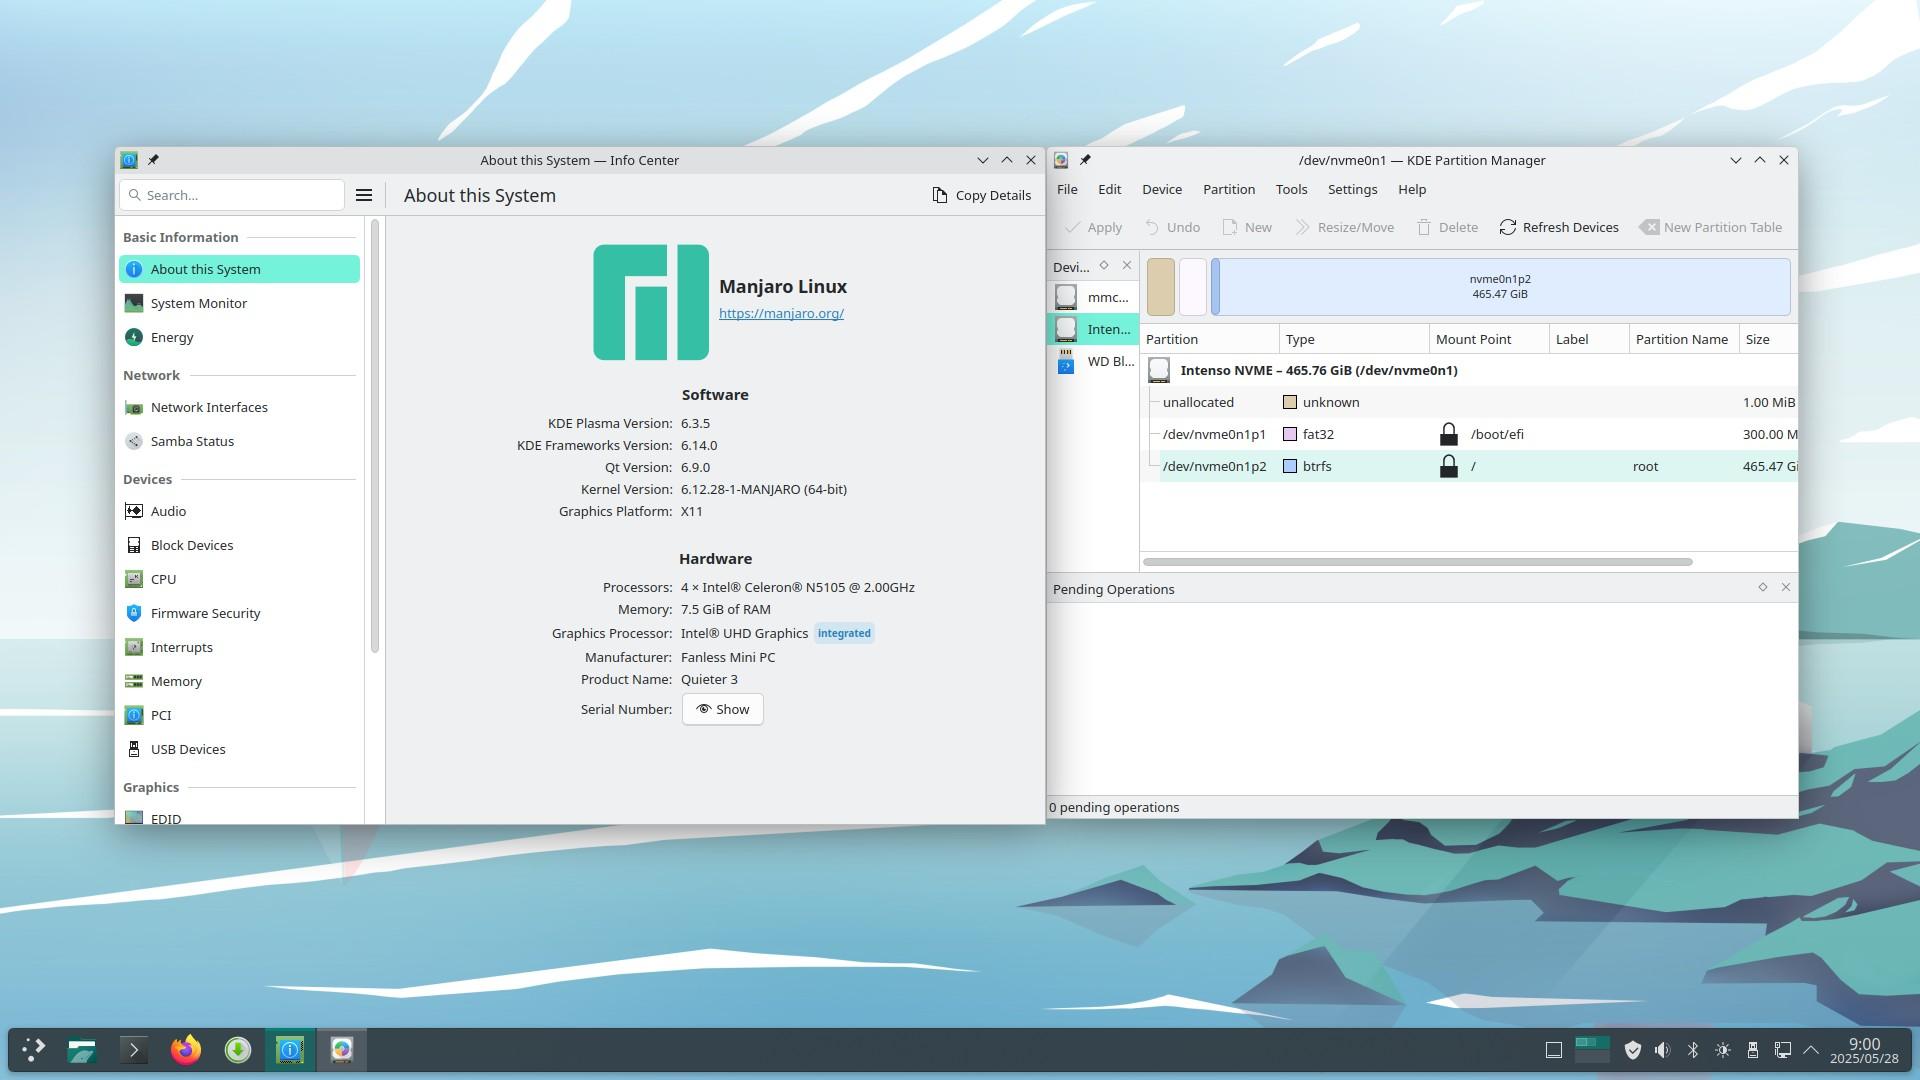Select the WD Bl... device
1920x1080 pixels.
(x=1093, y=361)
